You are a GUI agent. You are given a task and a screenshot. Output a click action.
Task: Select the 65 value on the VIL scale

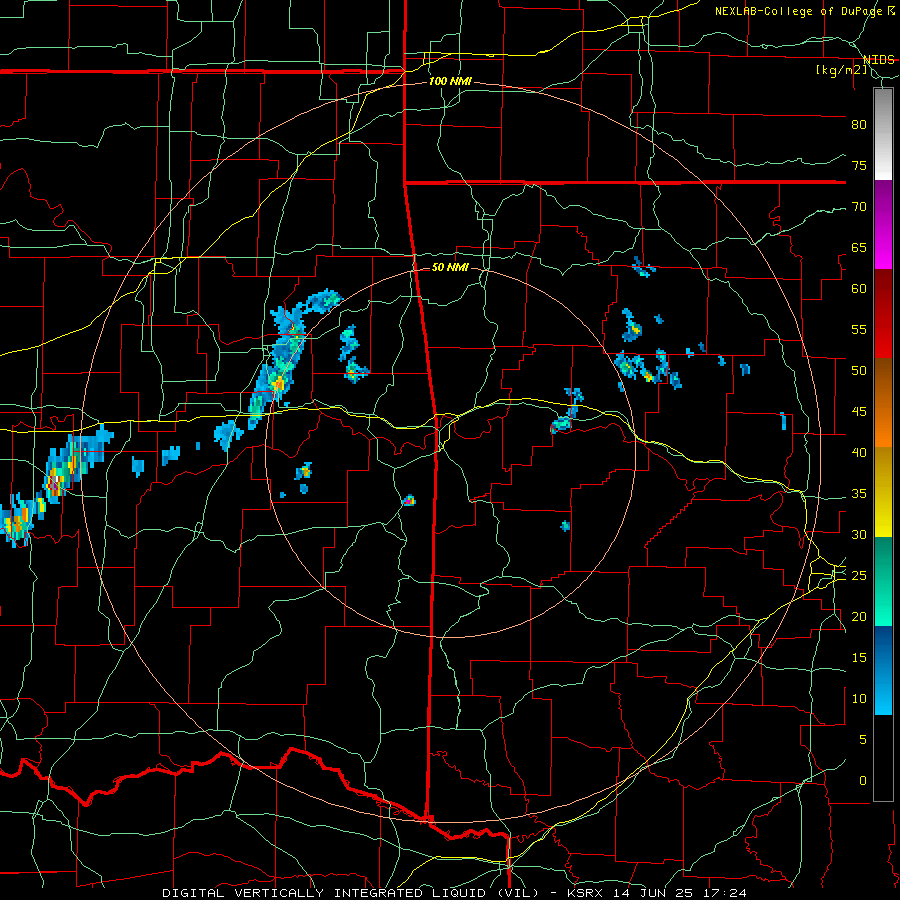click(859, 247)
